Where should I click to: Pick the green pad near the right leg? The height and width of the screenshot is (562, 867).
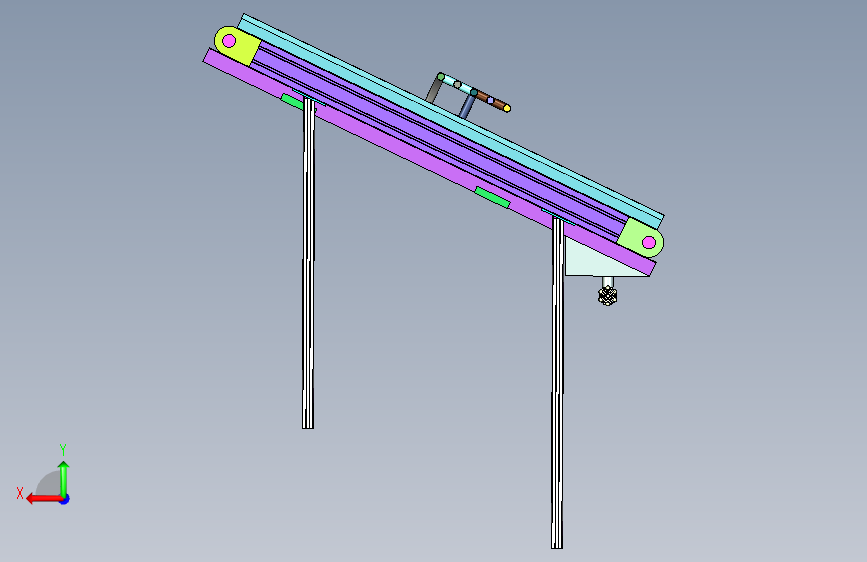(x=493, y=197)
